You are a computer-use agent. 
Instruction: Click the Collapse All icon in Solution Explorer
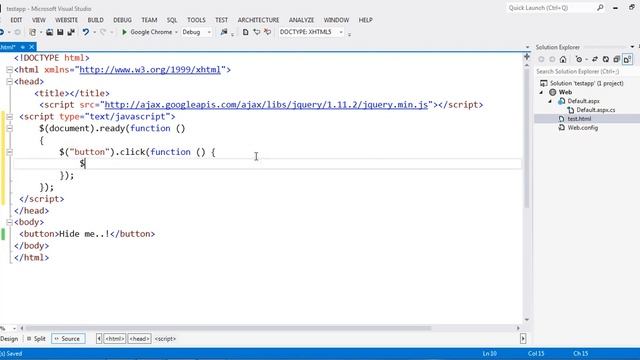617,60
